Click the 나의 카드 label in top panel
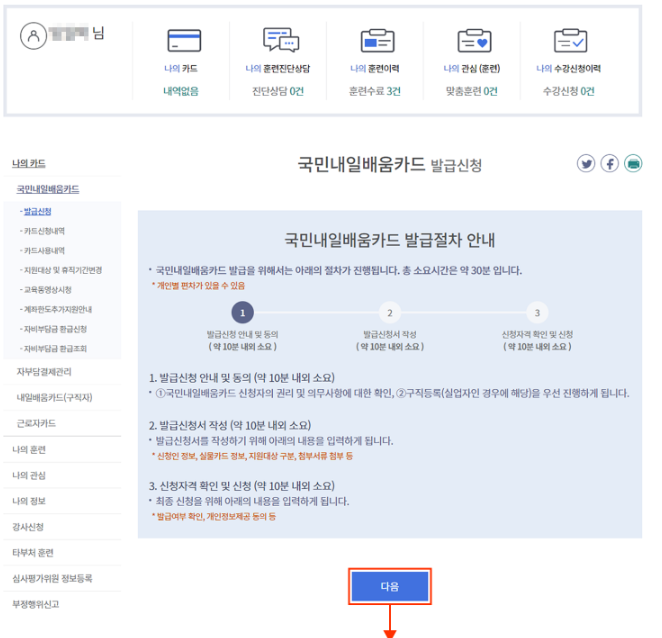This screenshot has width=662, height=638. click(181, 68)
